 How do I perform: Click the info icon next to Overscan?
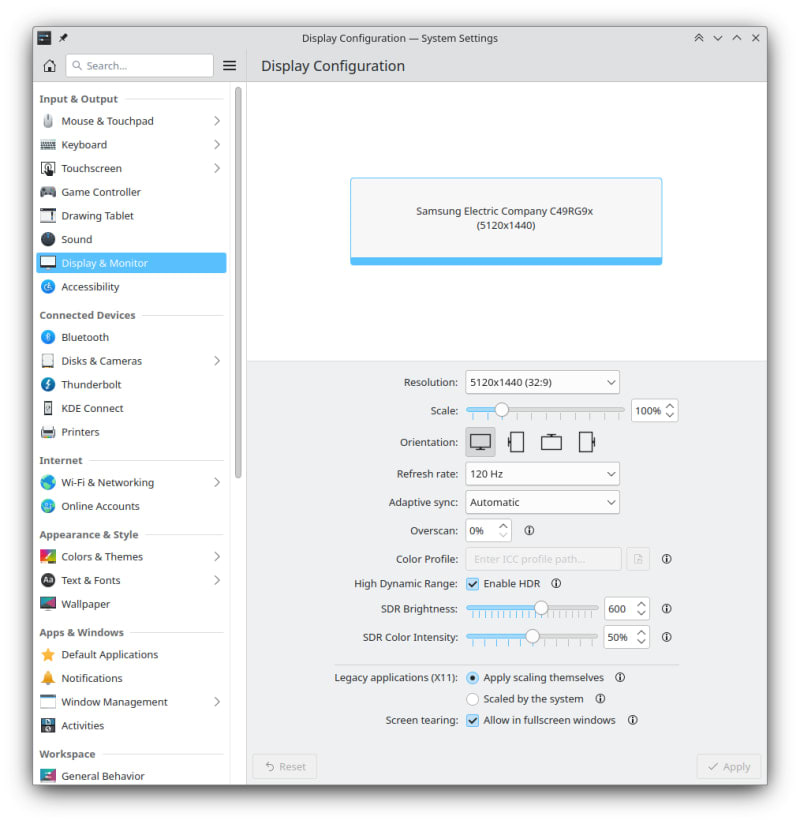tap(529, 531)
